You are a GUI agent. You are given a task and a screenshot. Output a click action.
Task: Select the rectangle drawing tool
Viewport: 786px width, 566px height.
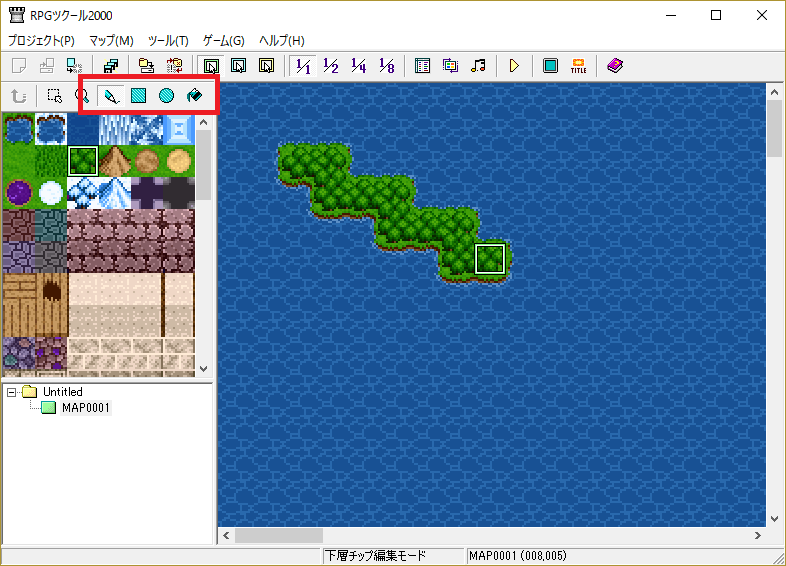click(139, 96)
